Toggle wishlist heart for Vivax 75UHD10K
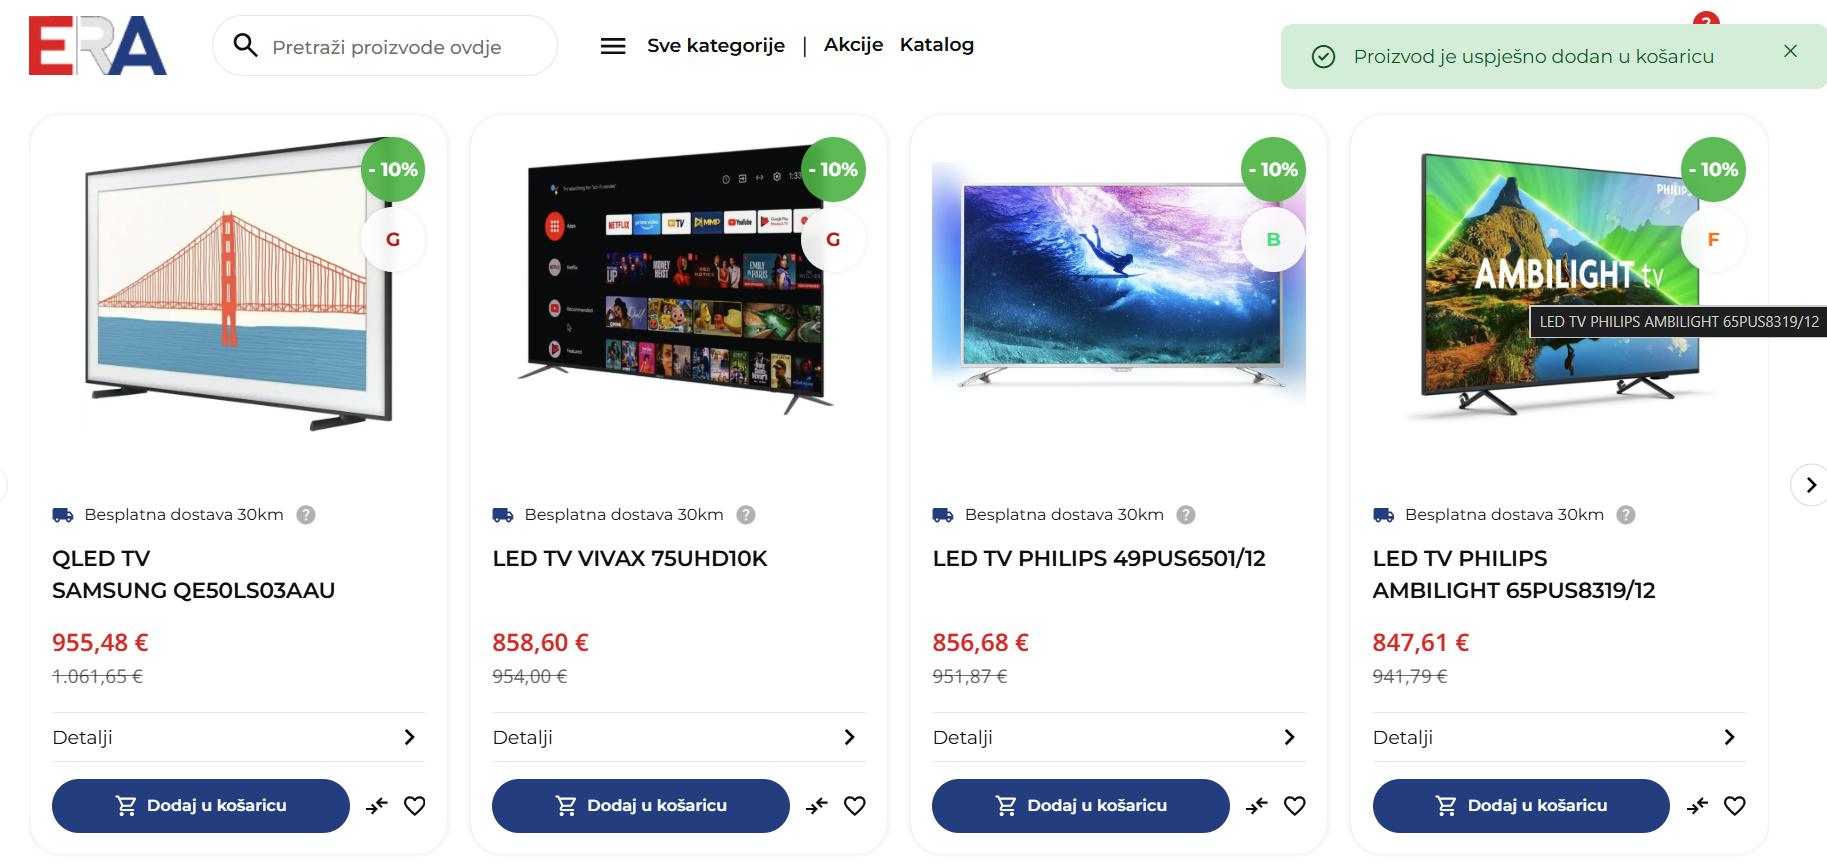The width and height of the screenshot is (1827, 868). coord(855,806)
